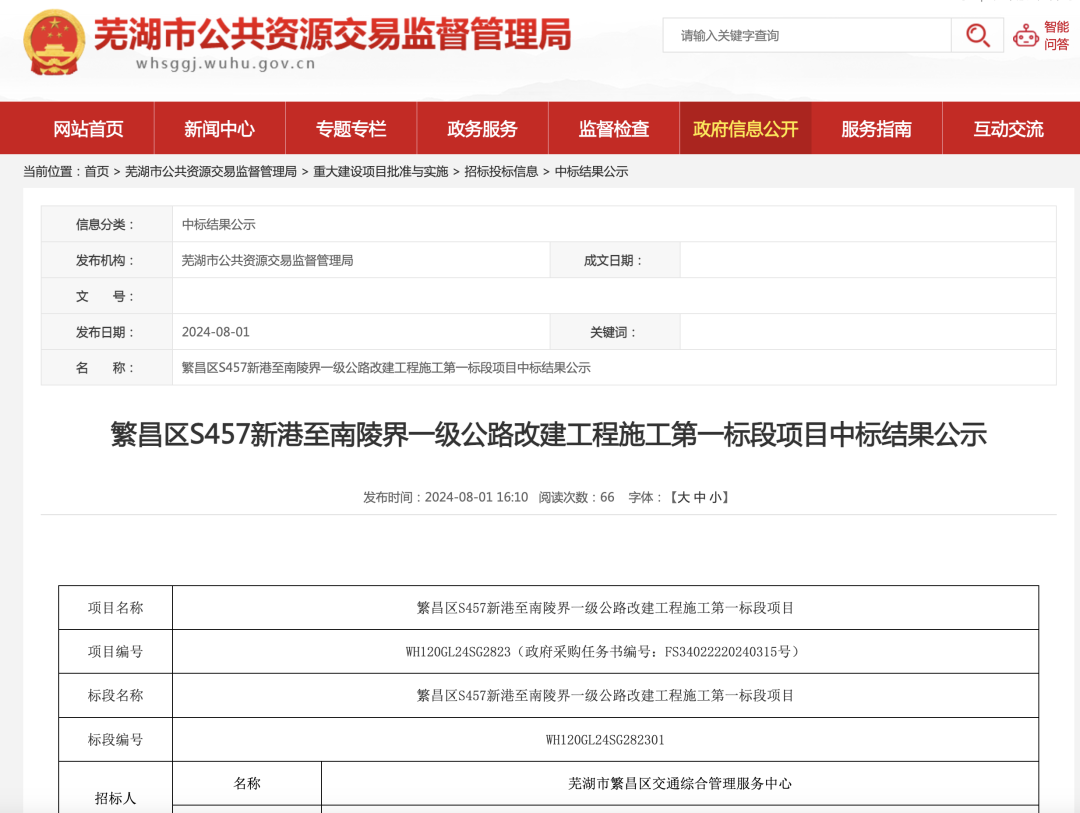
Task: Click the 成文日期 label cell
Action: [x=615, y=260]
